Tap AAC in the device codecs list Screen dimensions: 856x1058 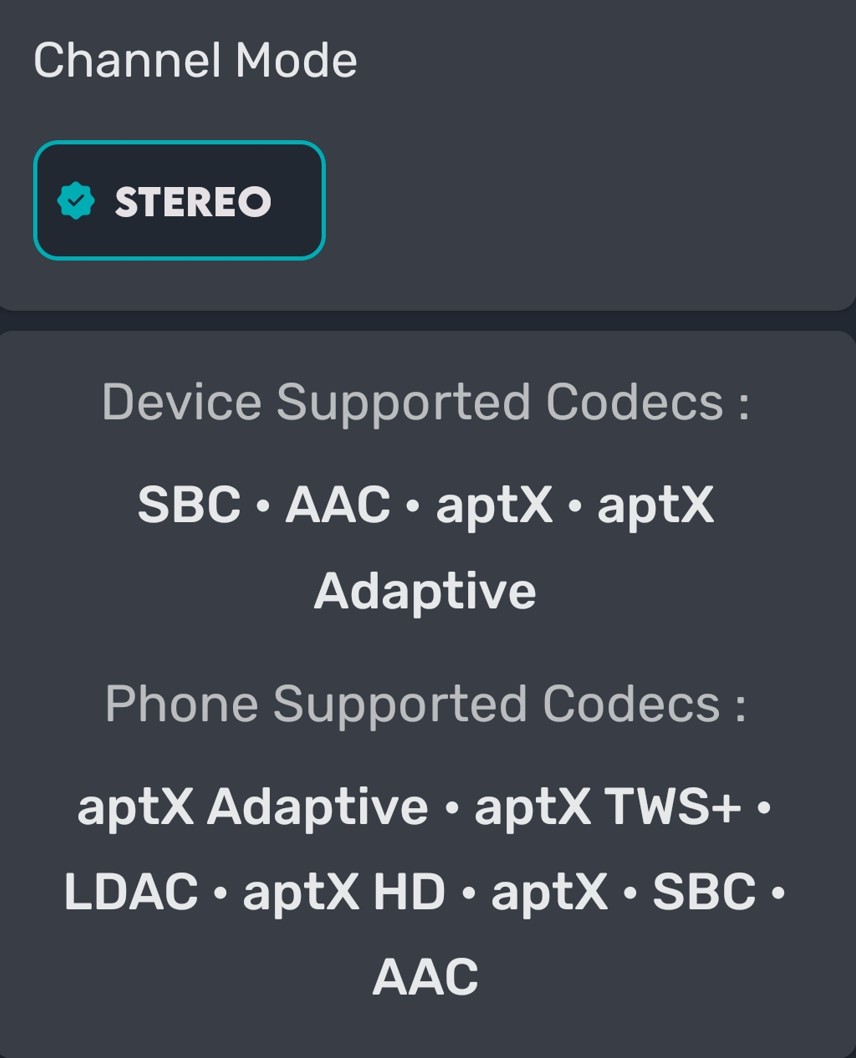[x=337, y=505]
